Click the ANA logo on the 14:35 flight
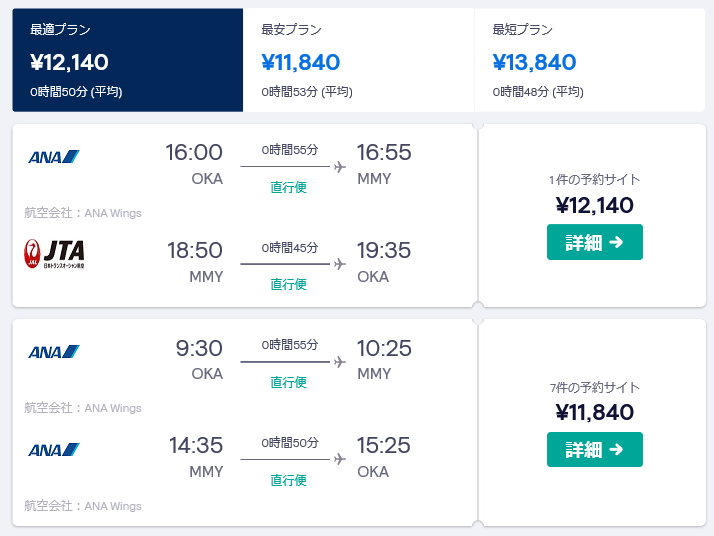This screenshot has width=714, height=536. [x=54, y=449]
